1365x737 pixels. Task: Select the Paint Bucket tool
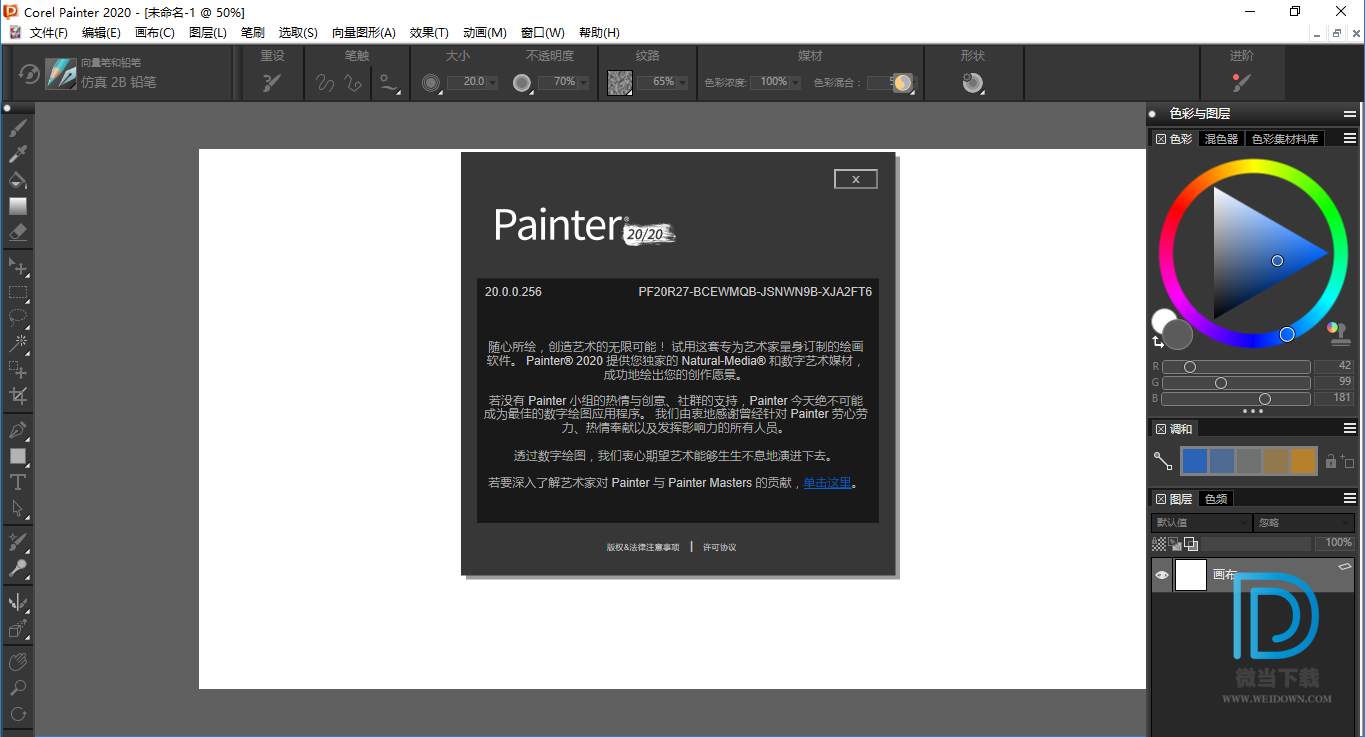pyautogui.click(x=18, y=180)
